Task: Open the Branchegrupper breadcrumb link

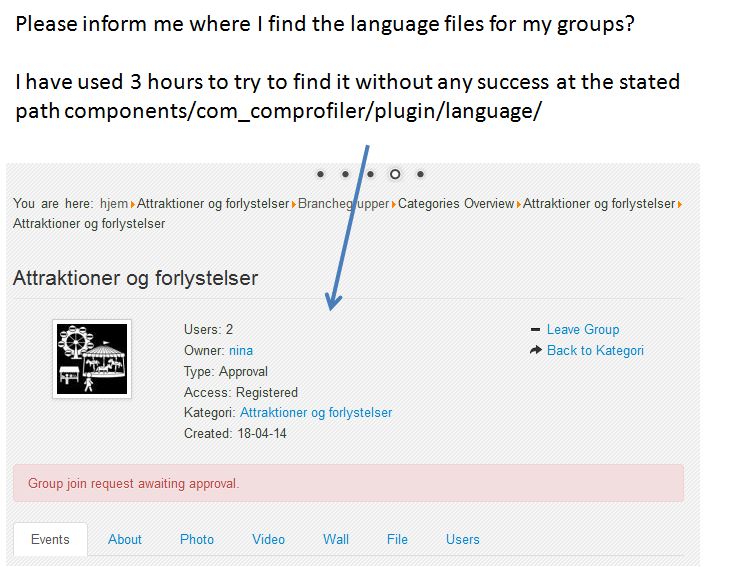Action: point(343,203)
